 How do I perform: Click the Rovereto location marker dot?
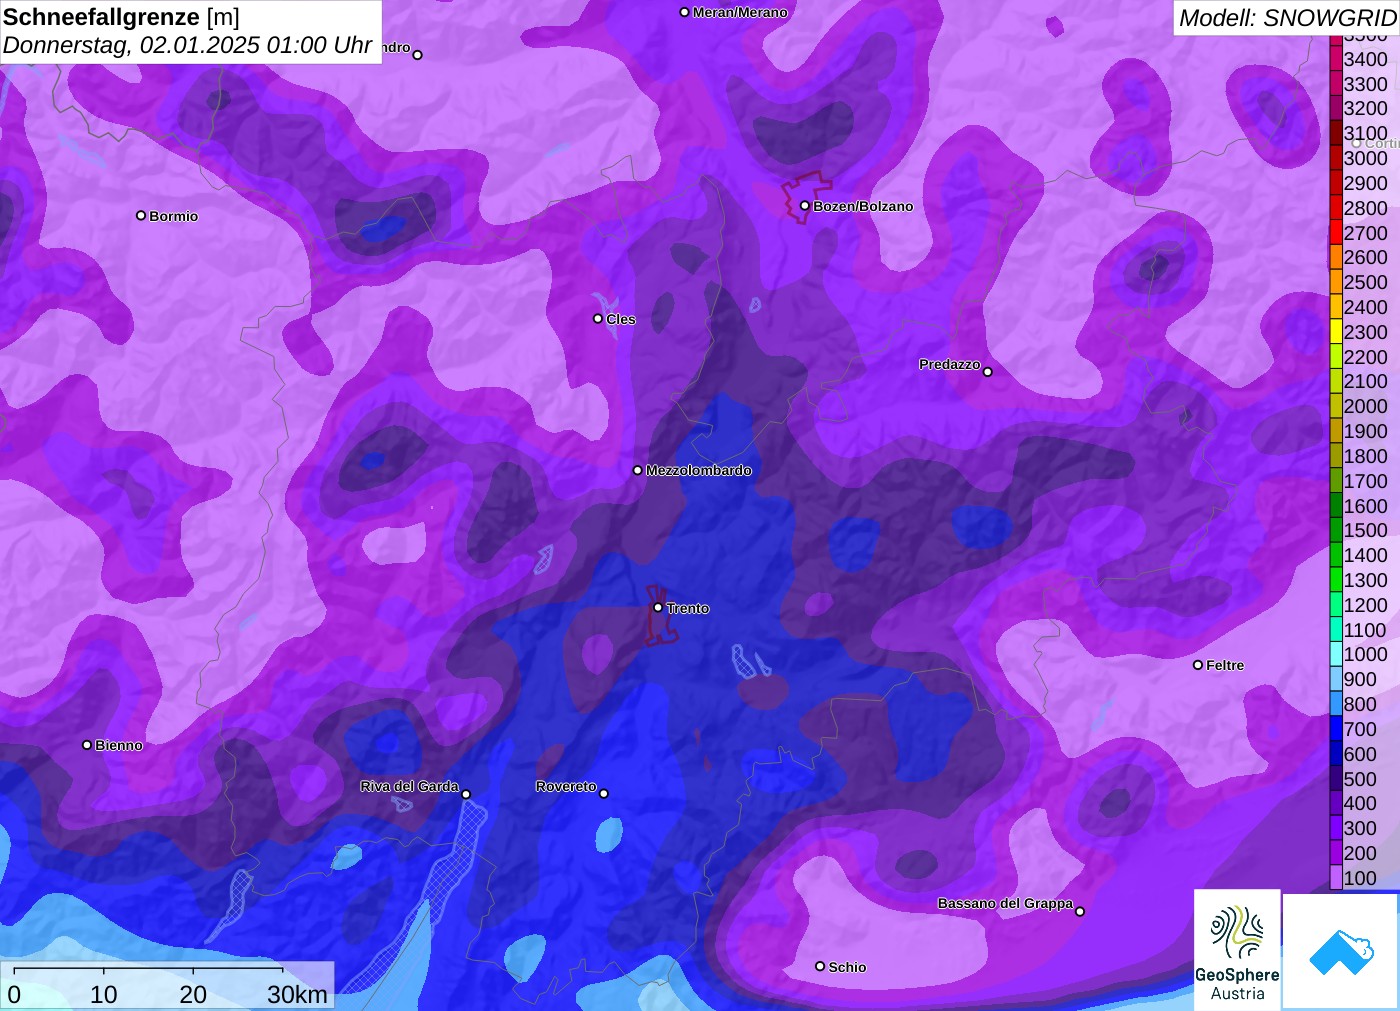pyautogui.click(x=604, y=794)
